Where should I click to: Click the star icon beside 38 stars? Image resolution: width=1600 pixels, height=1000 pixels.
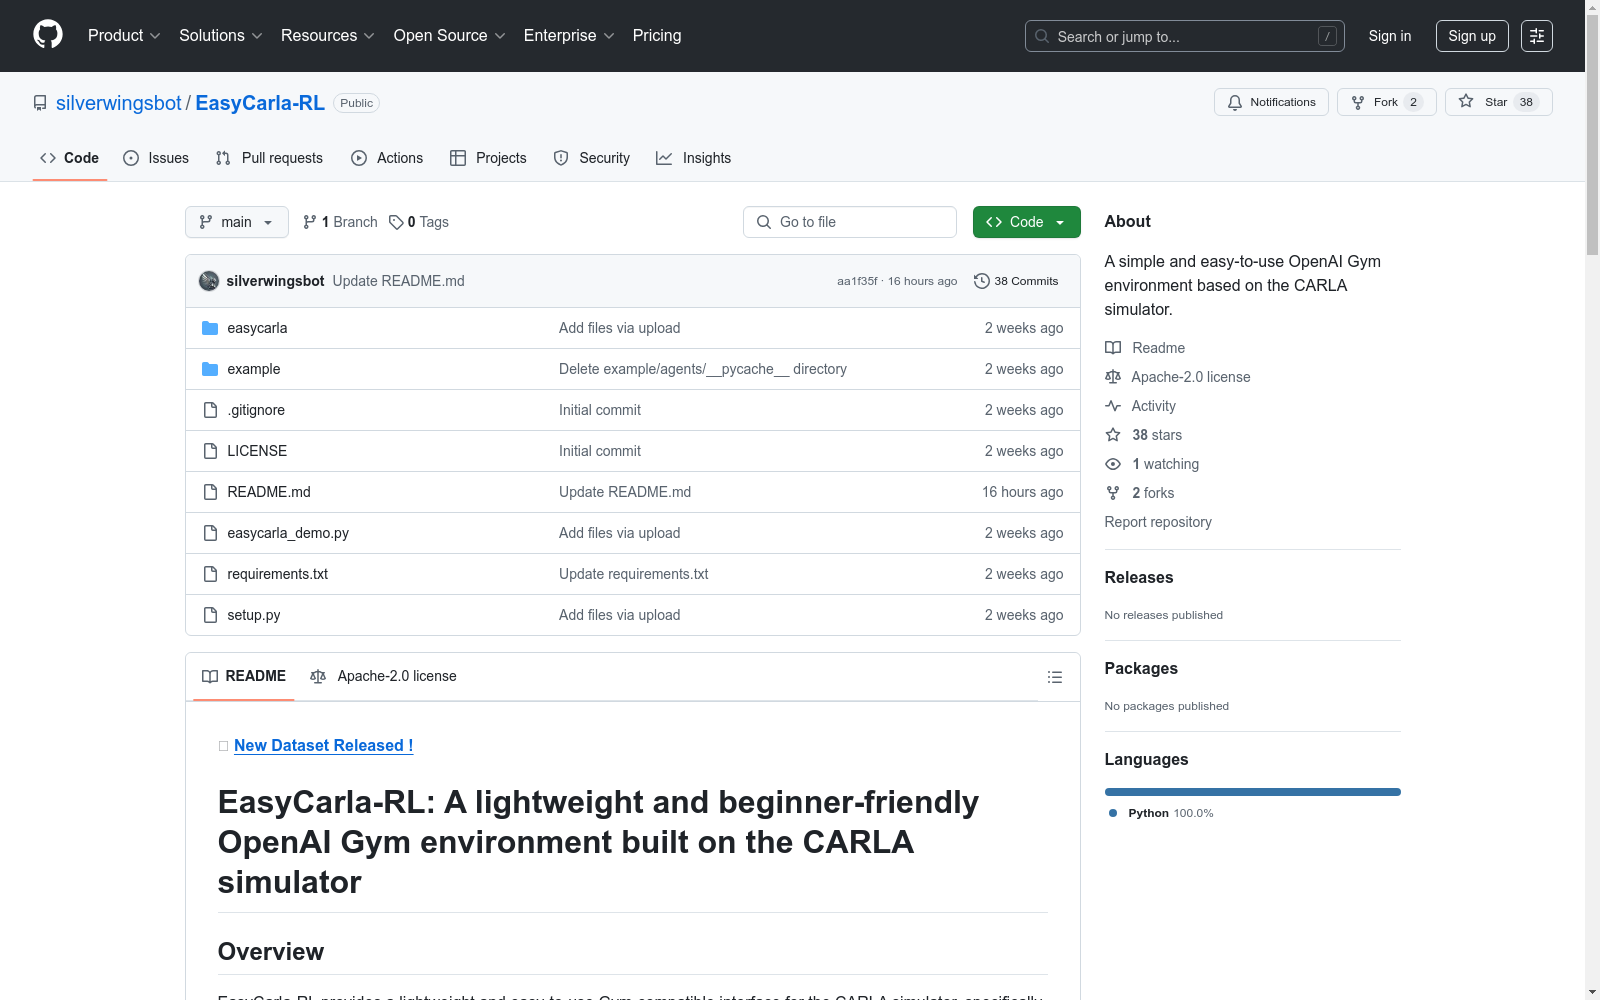point(1113,435)
